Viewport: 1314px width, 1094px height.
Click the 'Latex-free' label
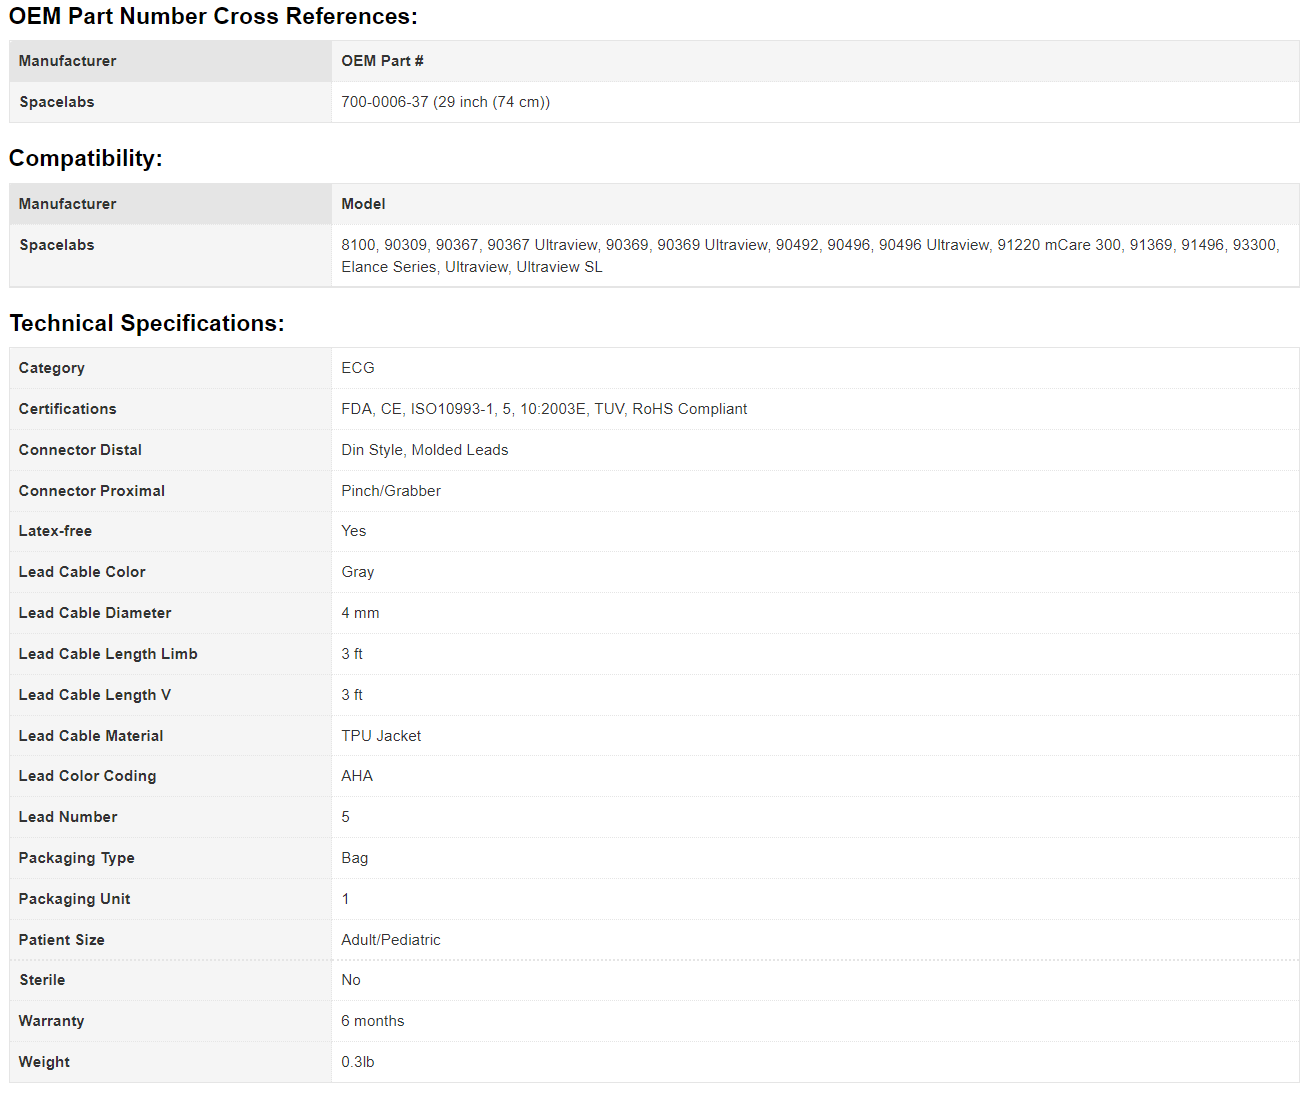coord(55,531)
